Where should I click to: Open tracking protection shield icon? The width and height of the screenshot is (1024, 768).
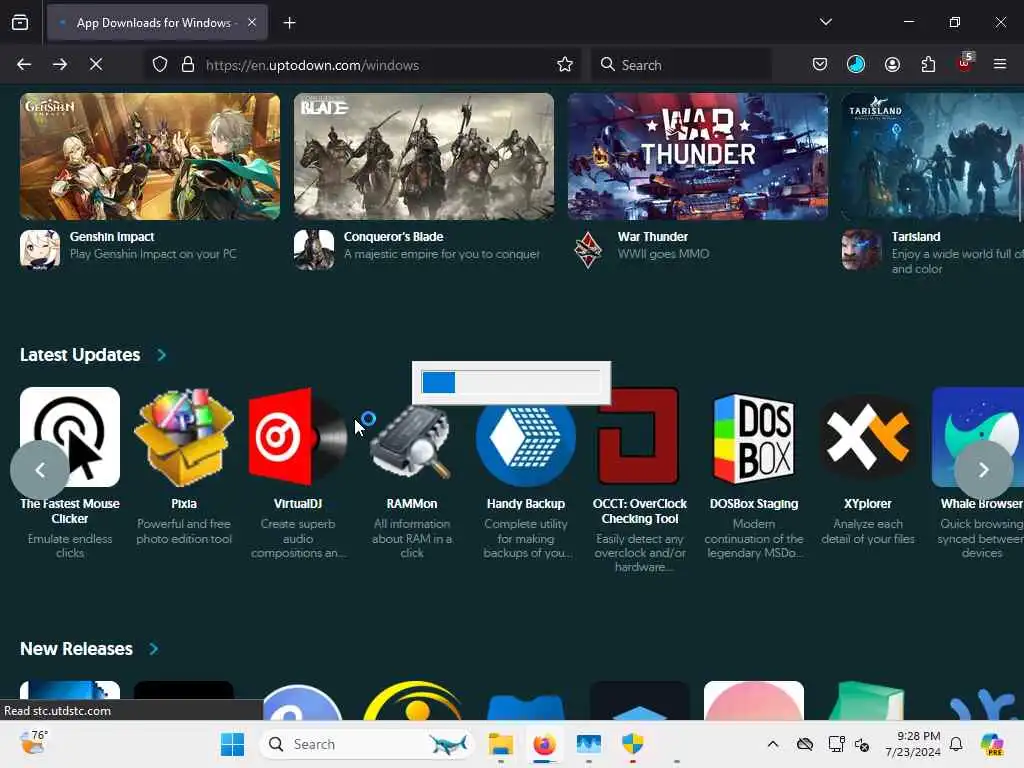tap(160, 64)
